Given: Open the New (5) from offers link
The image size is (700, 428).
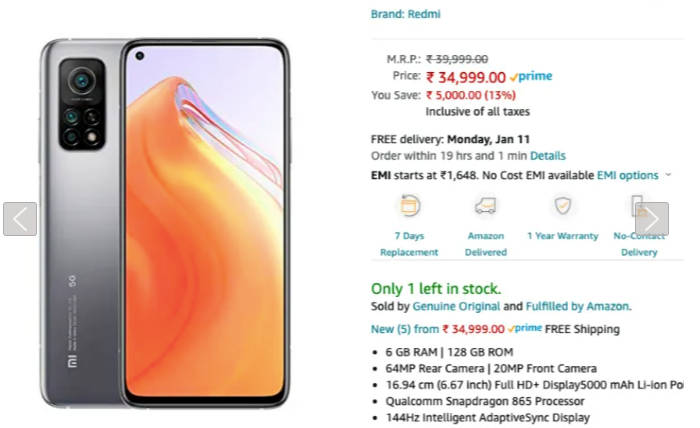Looking at the screenshot, I should point(404,328).
